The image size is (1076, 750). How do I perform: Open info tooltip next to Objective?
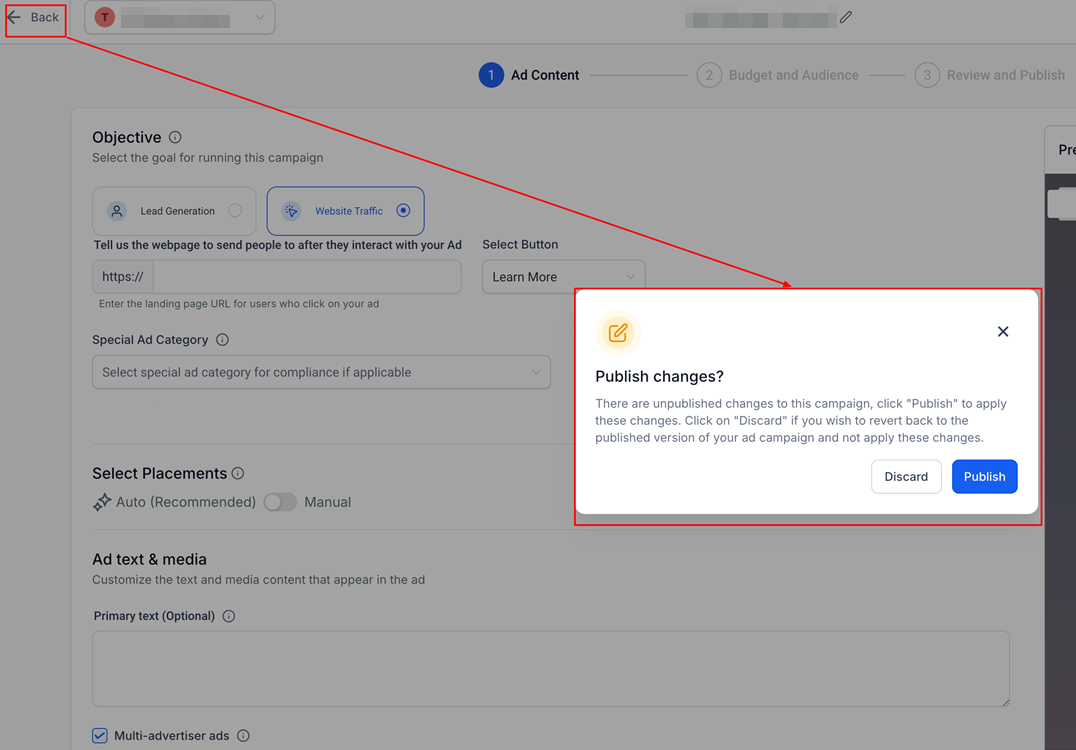175,137
